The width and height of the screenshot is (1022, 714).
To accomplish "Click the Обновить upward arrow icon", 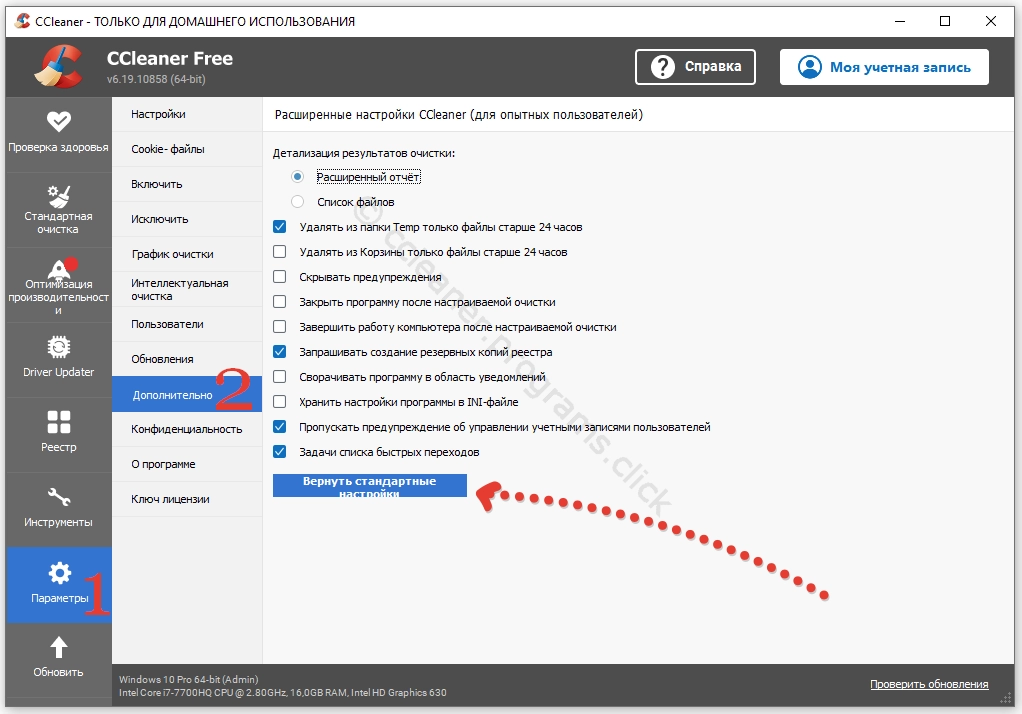I will (58, 647).
